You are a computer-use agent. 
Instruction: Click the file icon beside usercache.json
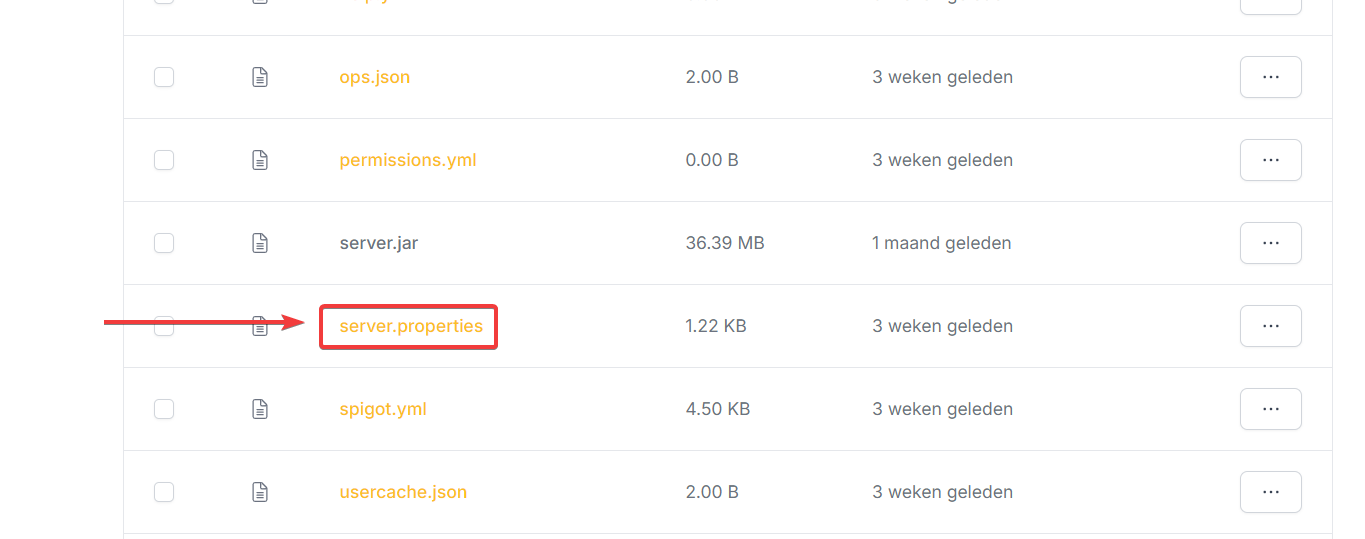click(x=260, y=492)
